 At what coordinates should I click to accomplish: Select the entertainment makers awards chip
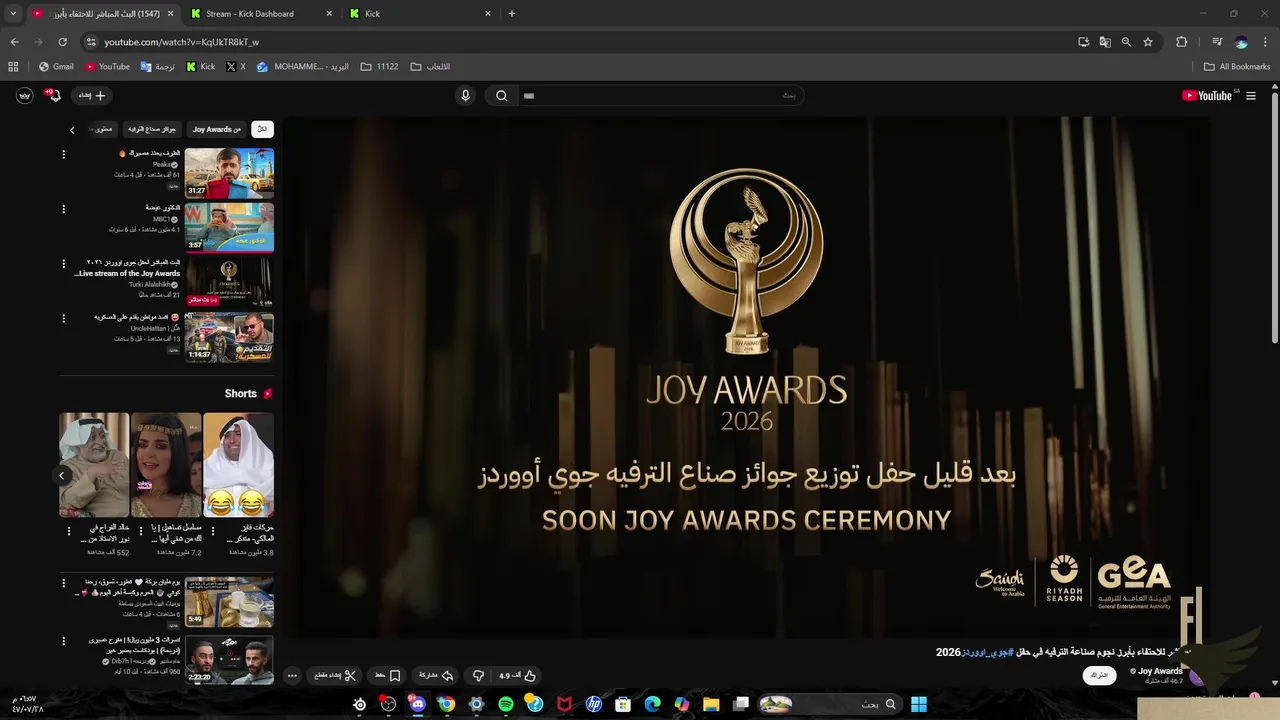click(152, 129)
